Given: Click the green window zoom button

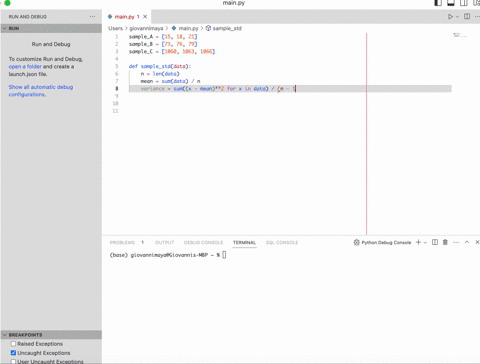Looking at the screenshot, I should point(7,3).
